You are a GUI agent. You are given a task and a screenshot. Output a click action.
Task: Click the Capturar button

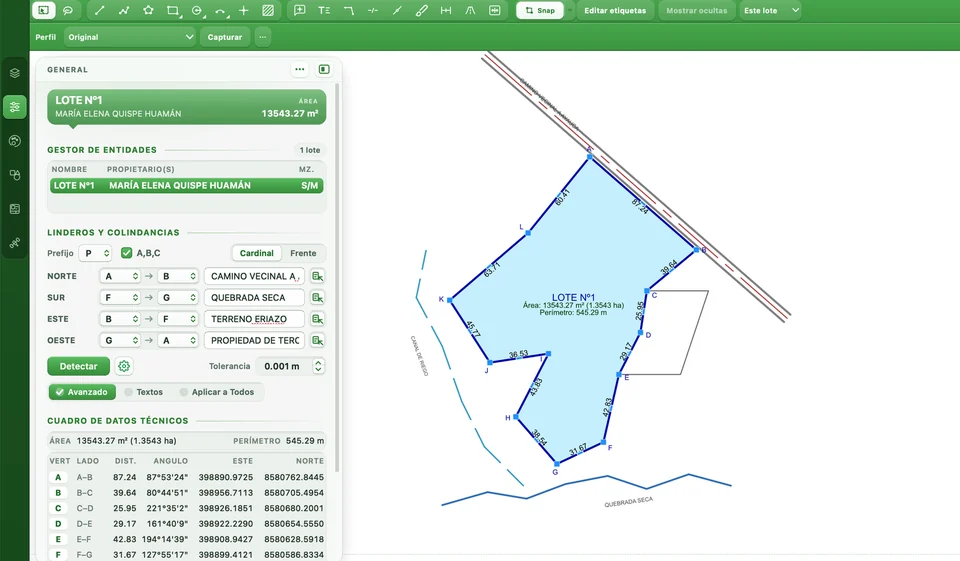pos(225,37)
